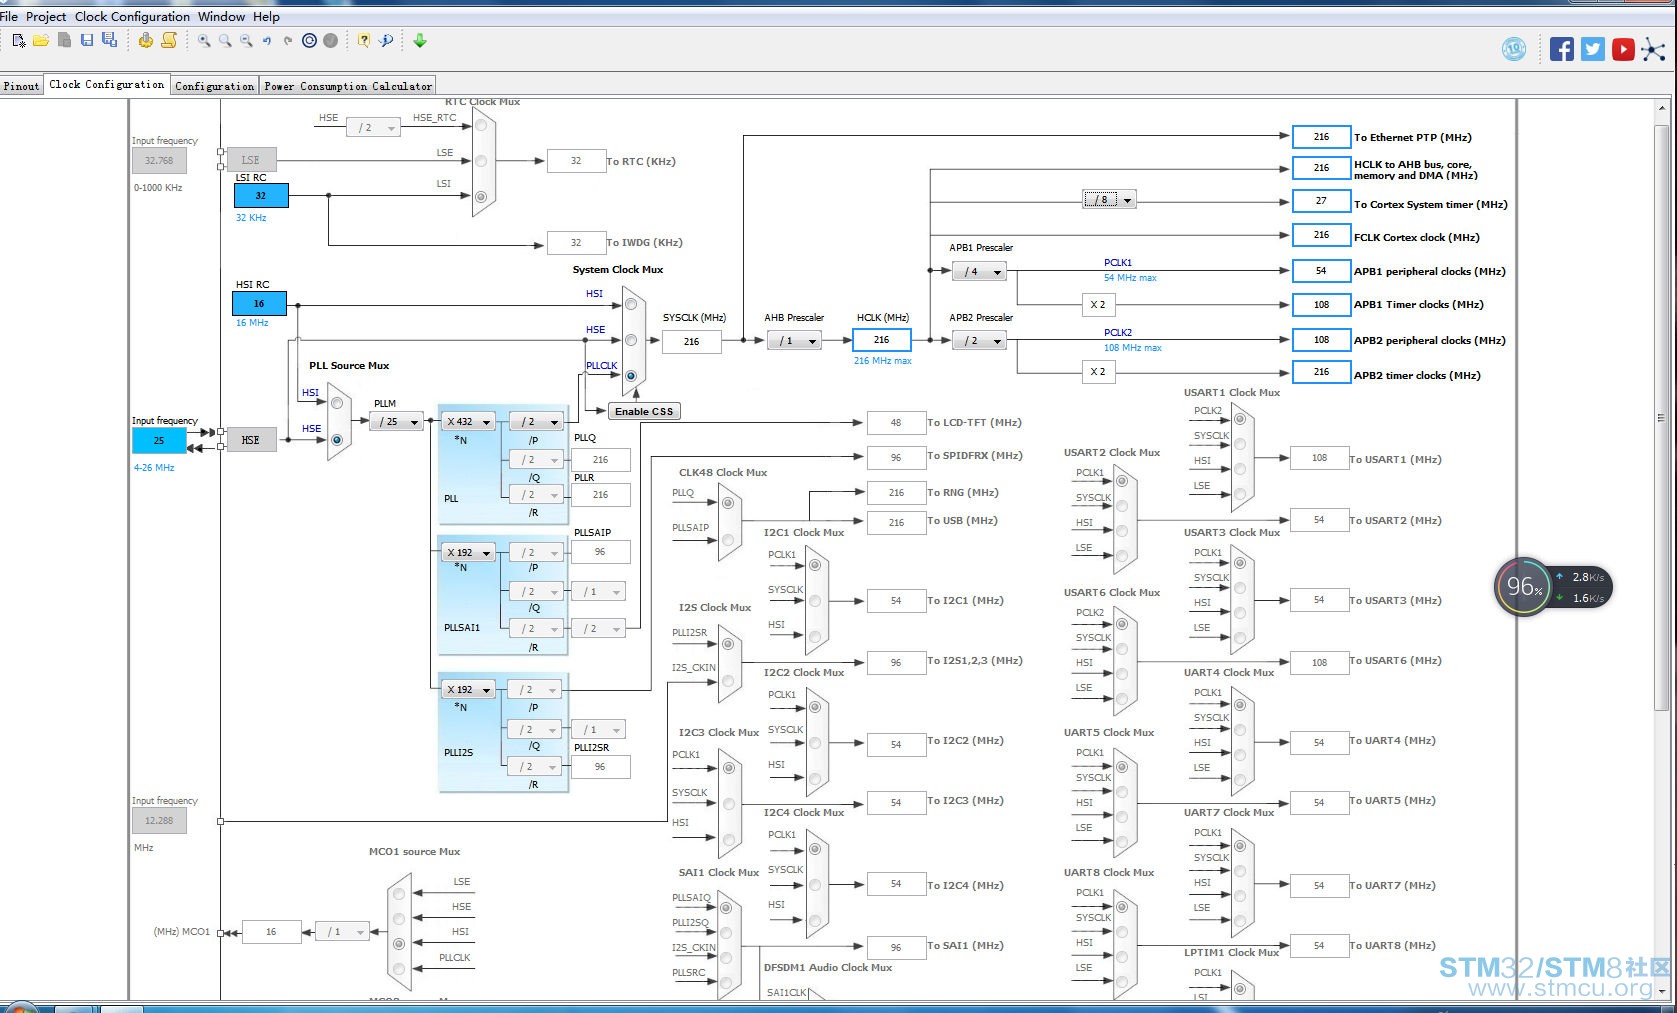Click the 10th anniversary badge icon

click(x=1514, y=49)
